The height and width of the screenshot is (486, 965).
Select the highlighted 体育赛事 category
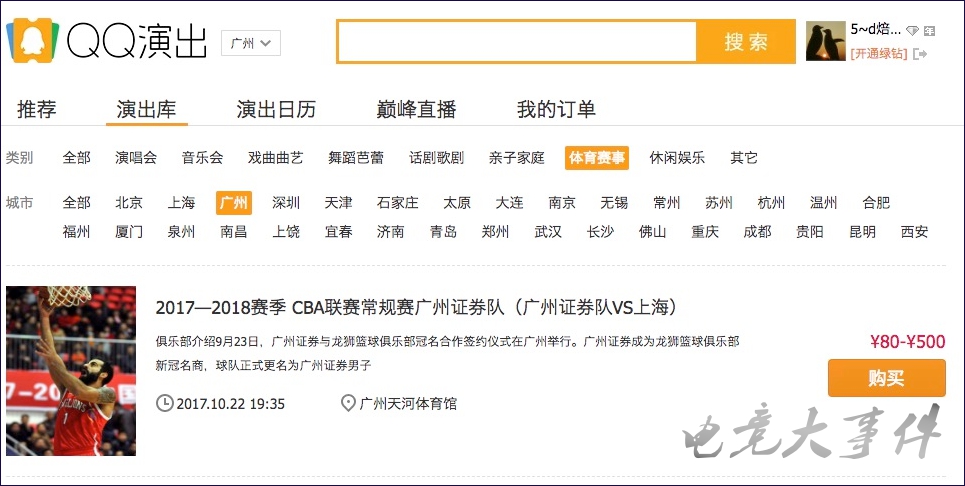tap(596, 157)
